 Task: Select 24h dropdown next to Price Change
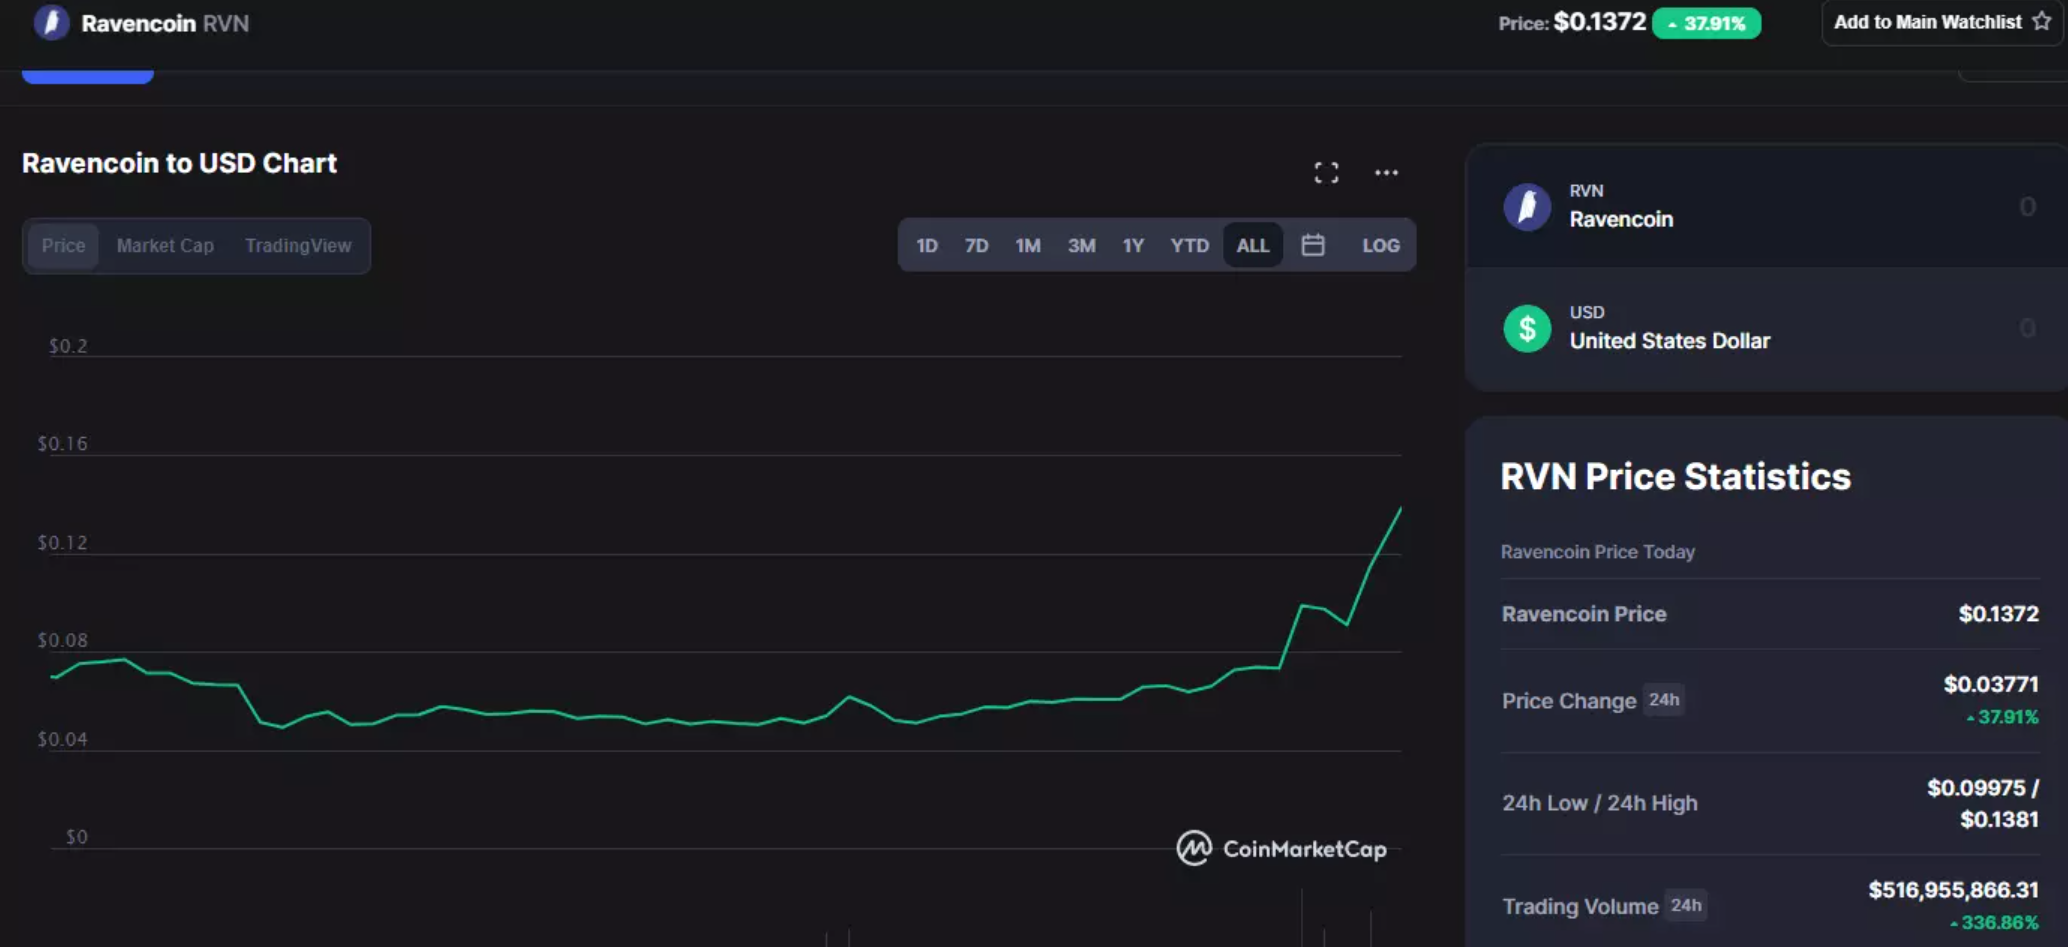1664,700
